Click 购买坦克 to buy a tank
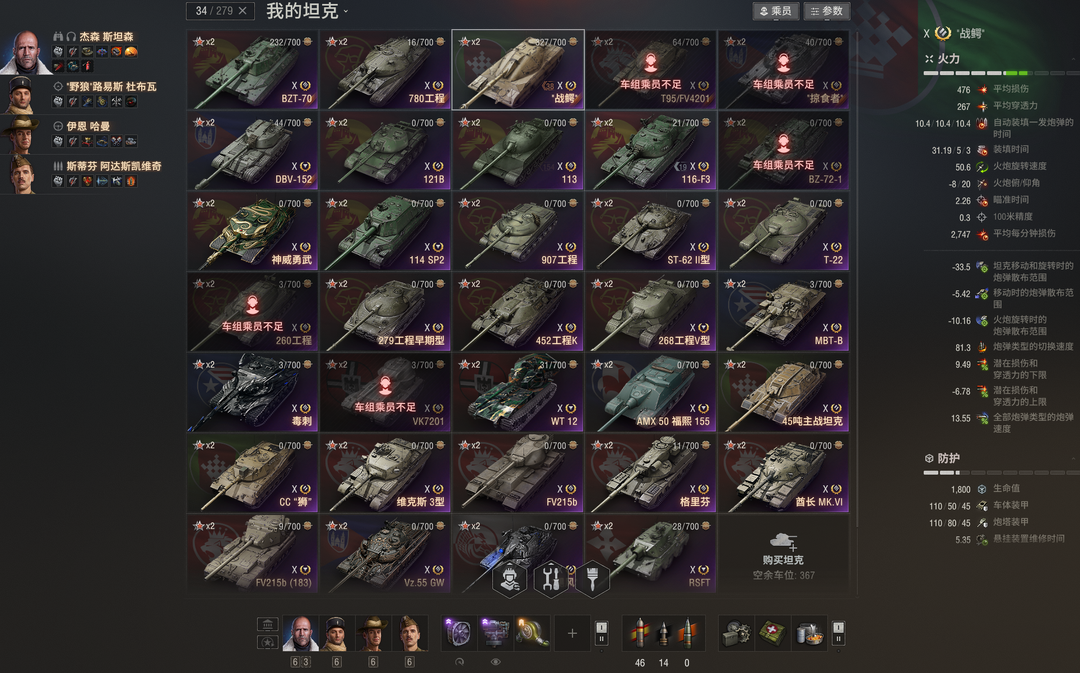Screen dimensions: 1080x673 (783, 559)
